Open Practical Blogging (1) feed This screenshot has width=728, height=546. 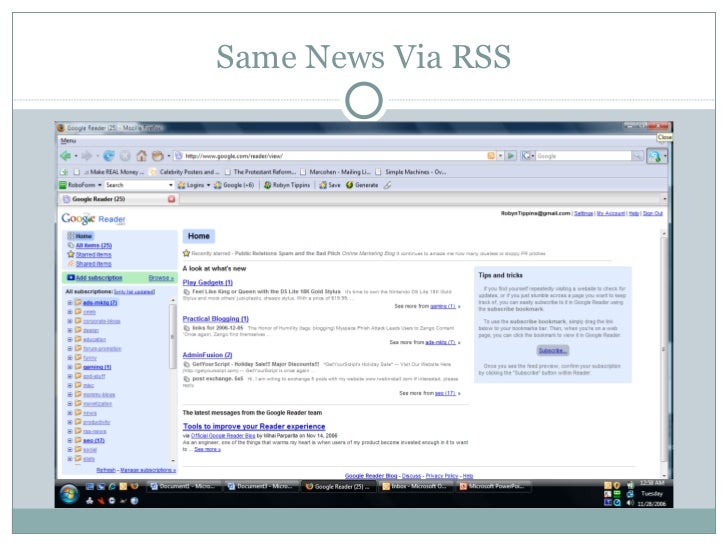coord(215,319)
